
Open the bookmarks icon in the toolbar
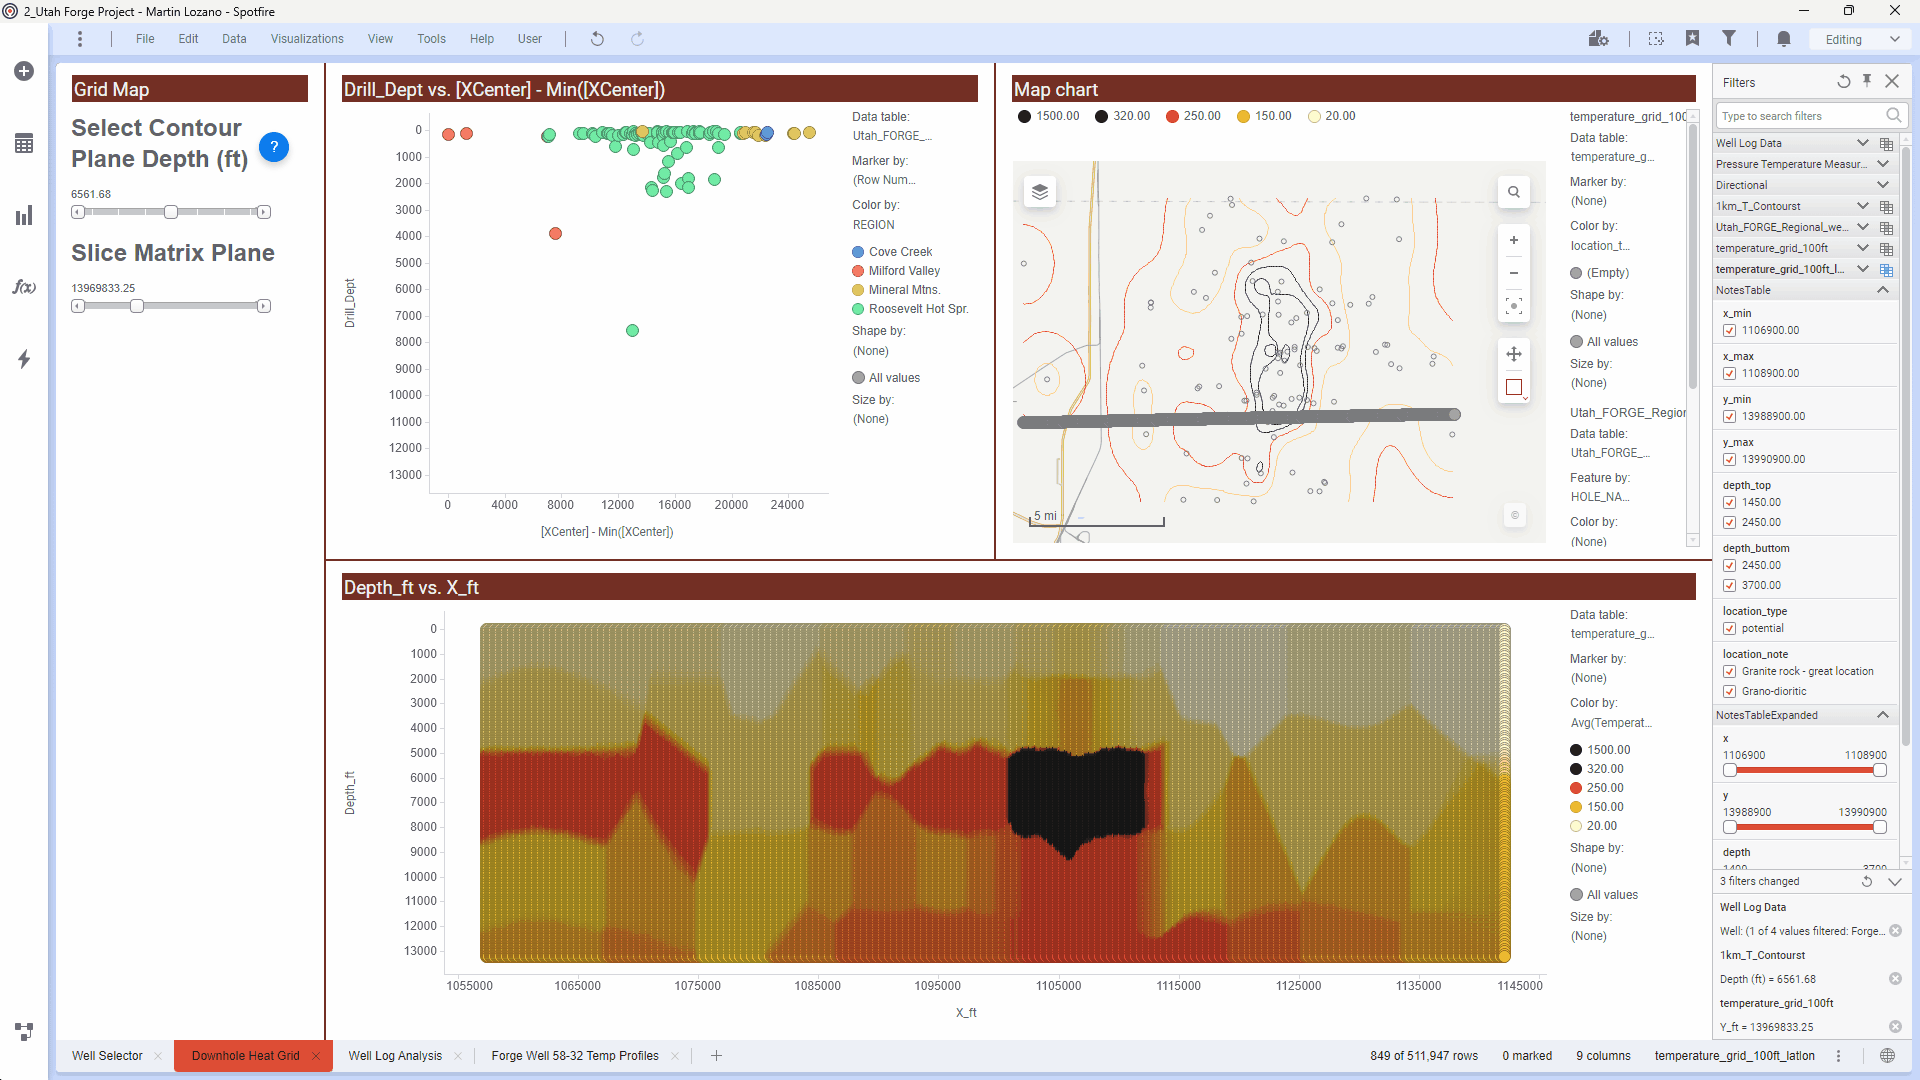1693,37
